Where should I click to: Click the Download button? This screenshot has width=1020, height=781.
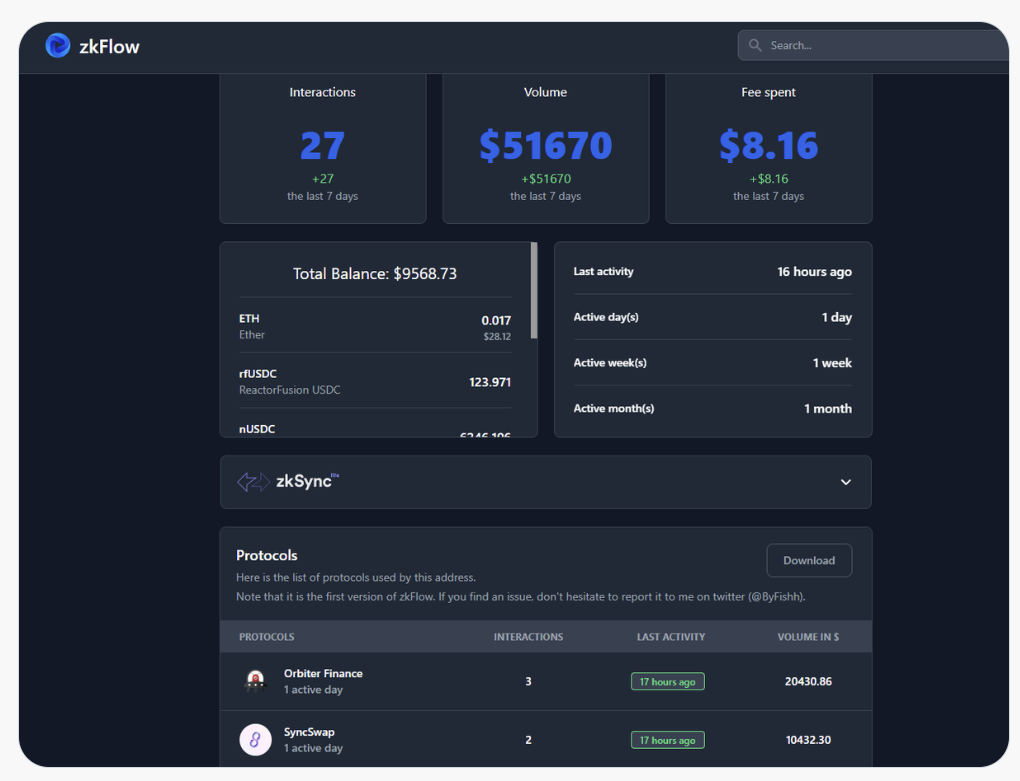pos(808,561)
